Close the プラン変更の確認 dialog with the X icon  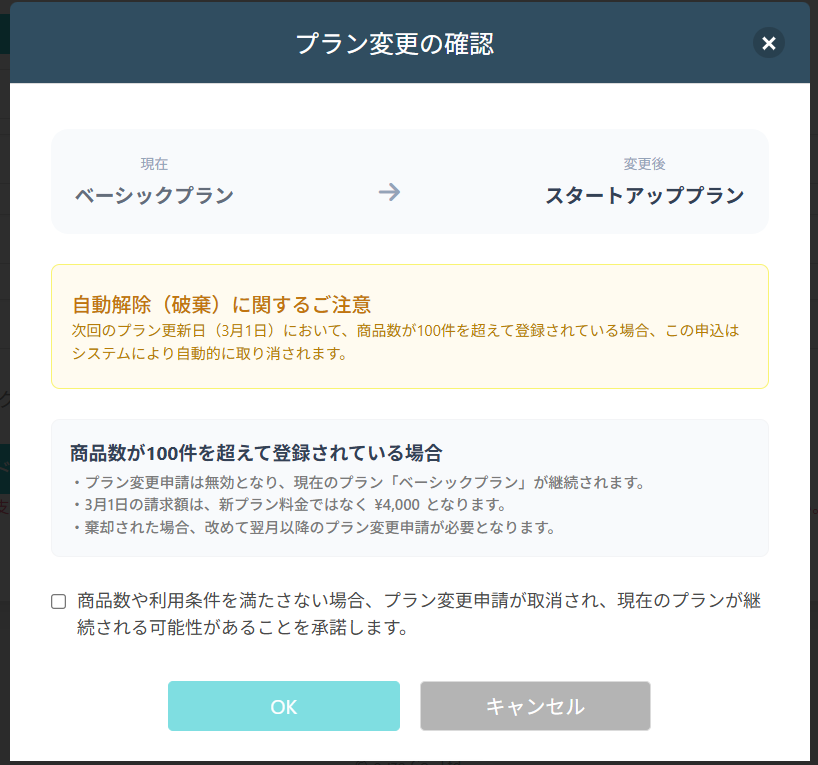click(x=768, y=43)
